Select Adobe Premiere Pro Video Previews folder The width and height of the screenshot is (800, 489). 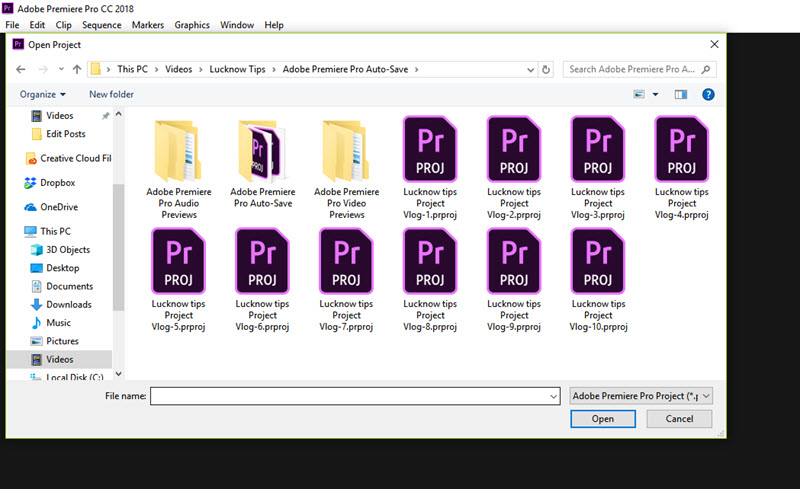click(x=346, y=169)
